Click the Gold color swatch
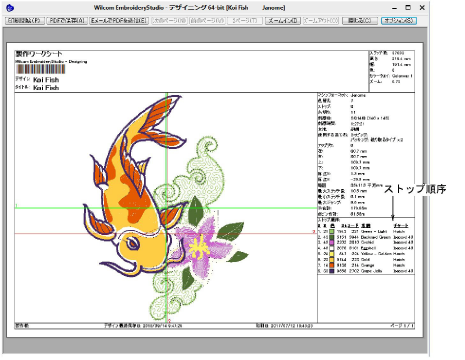The width and height of the screenshot is (465, 360). (332, 260)
